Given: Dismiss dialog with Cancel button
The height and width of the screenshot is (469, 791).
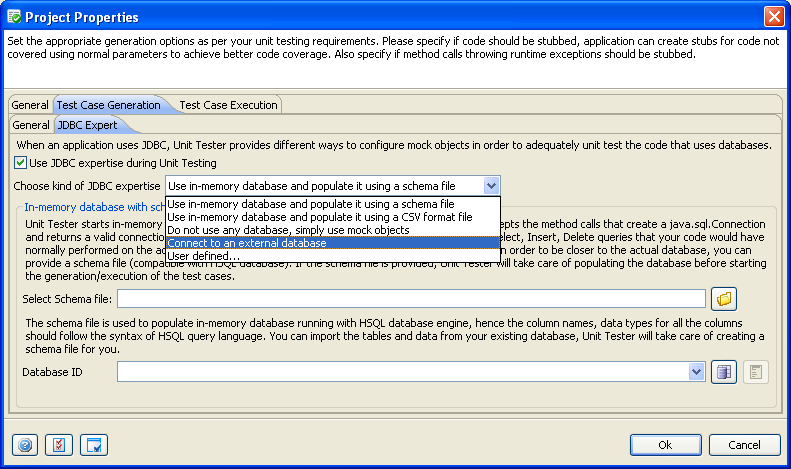Looking at the screenshot, I should (745, 445).
